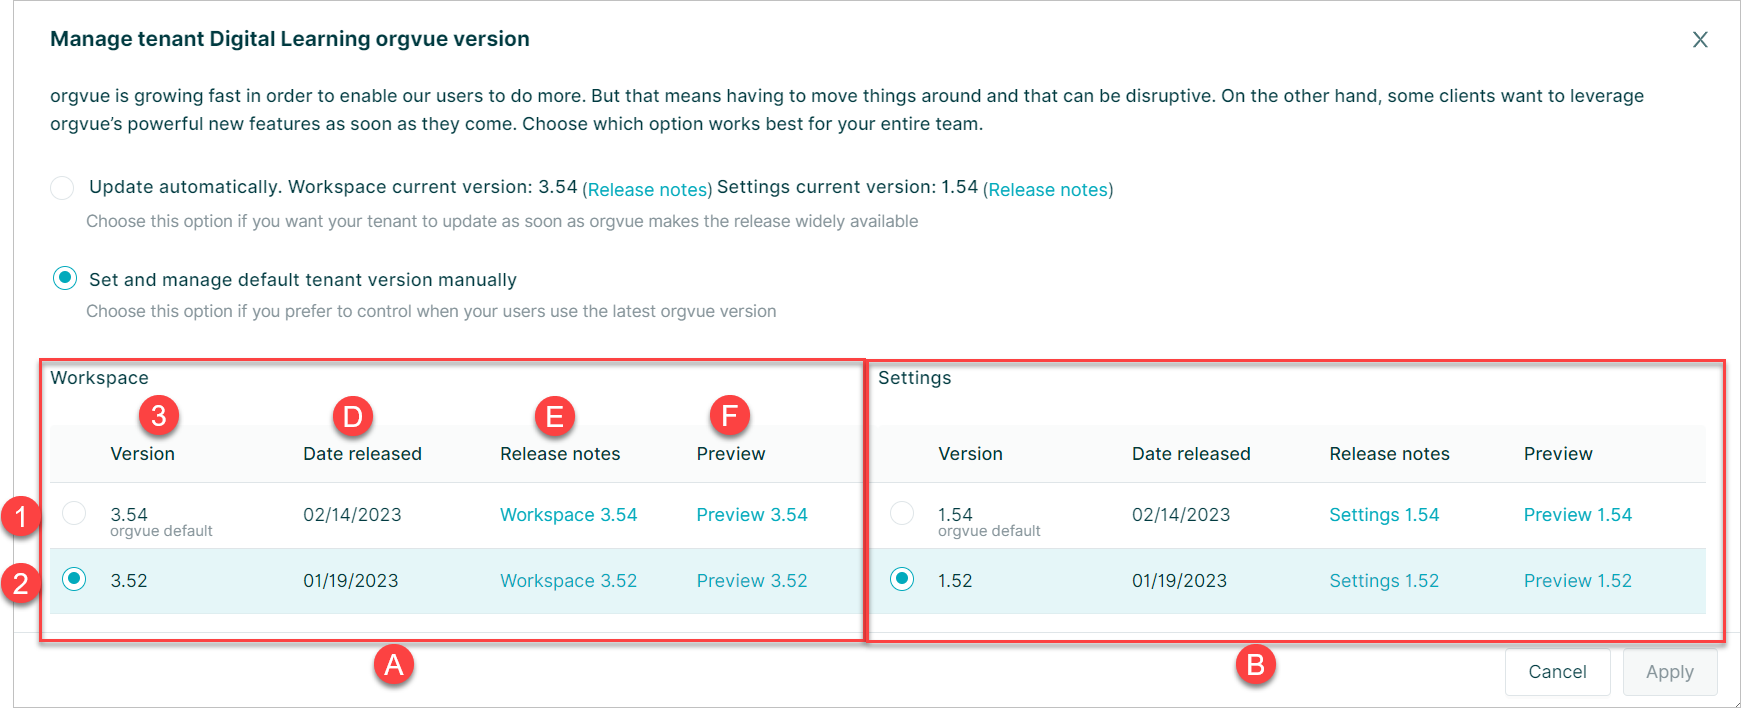Select Update automatically radio option
Viewport: 1741px width, 708px height.
(x=62, y=188)
